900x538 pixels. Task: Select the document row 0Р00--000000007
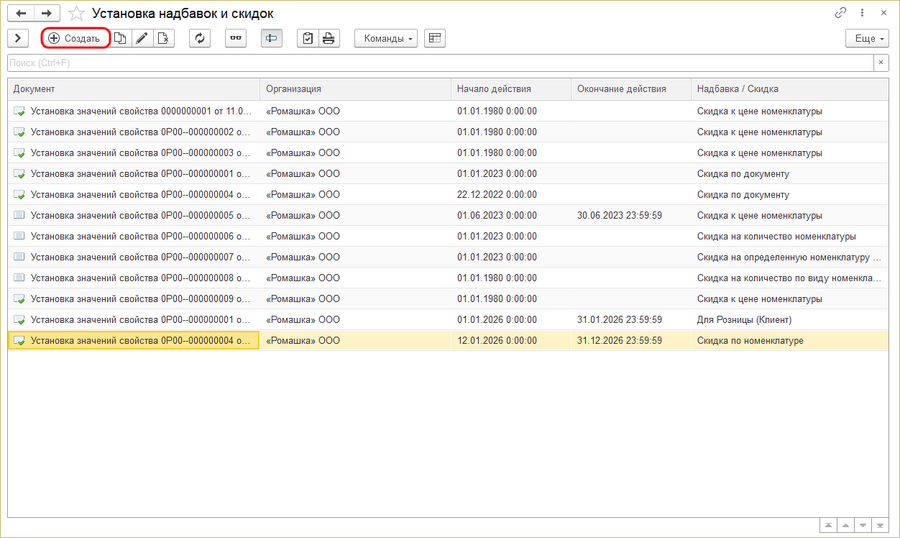click(448, 257)
